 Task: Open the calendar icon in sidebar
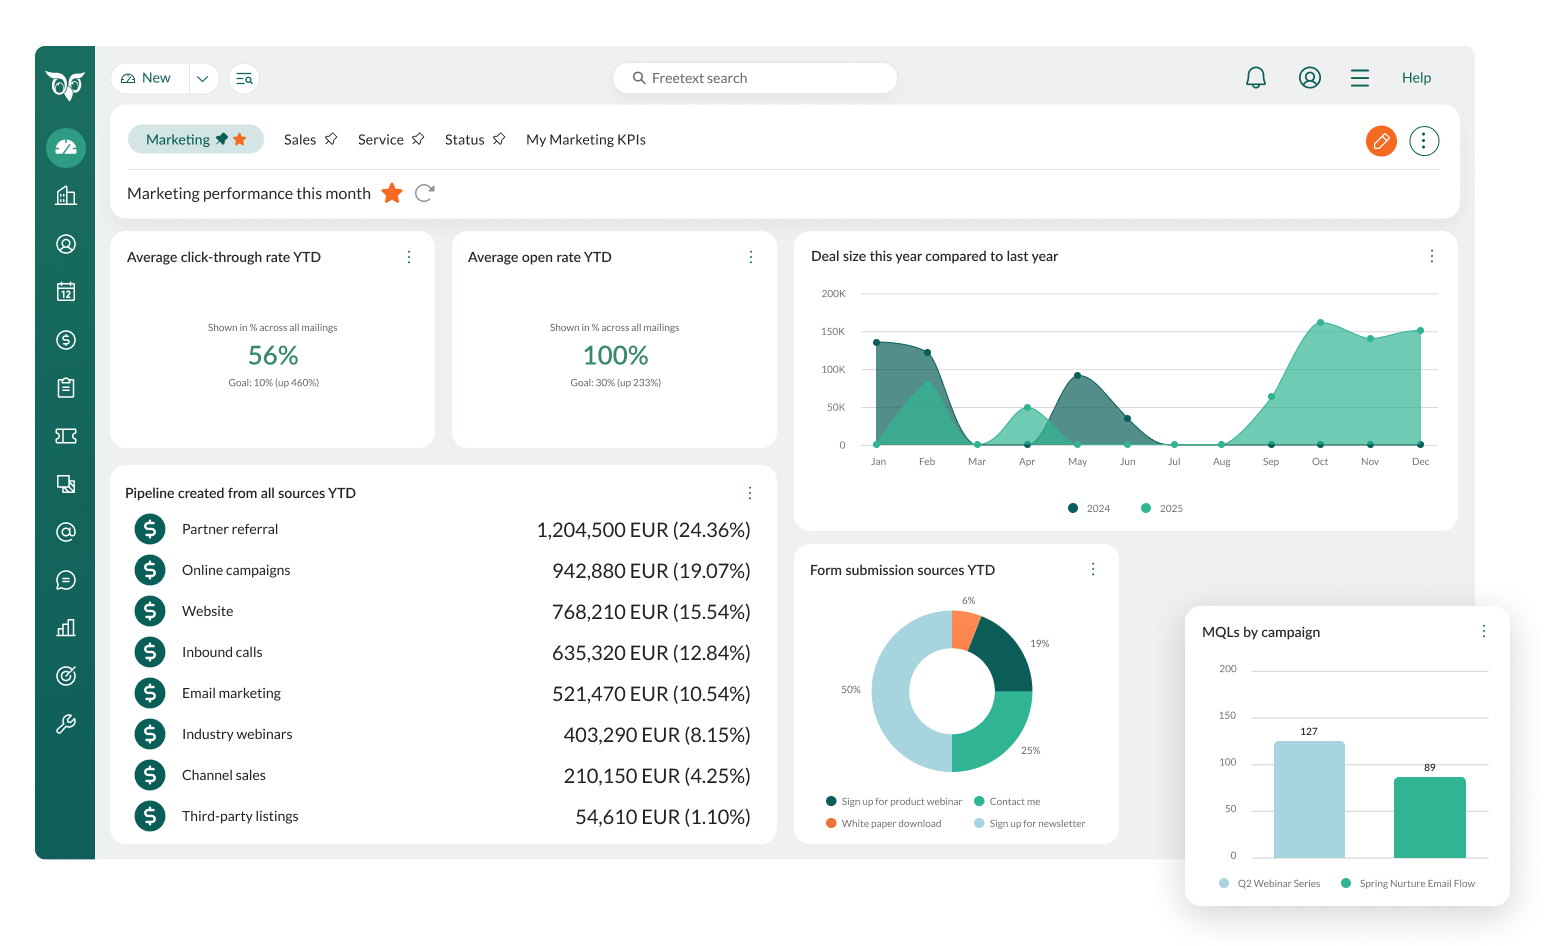(66, 292)
